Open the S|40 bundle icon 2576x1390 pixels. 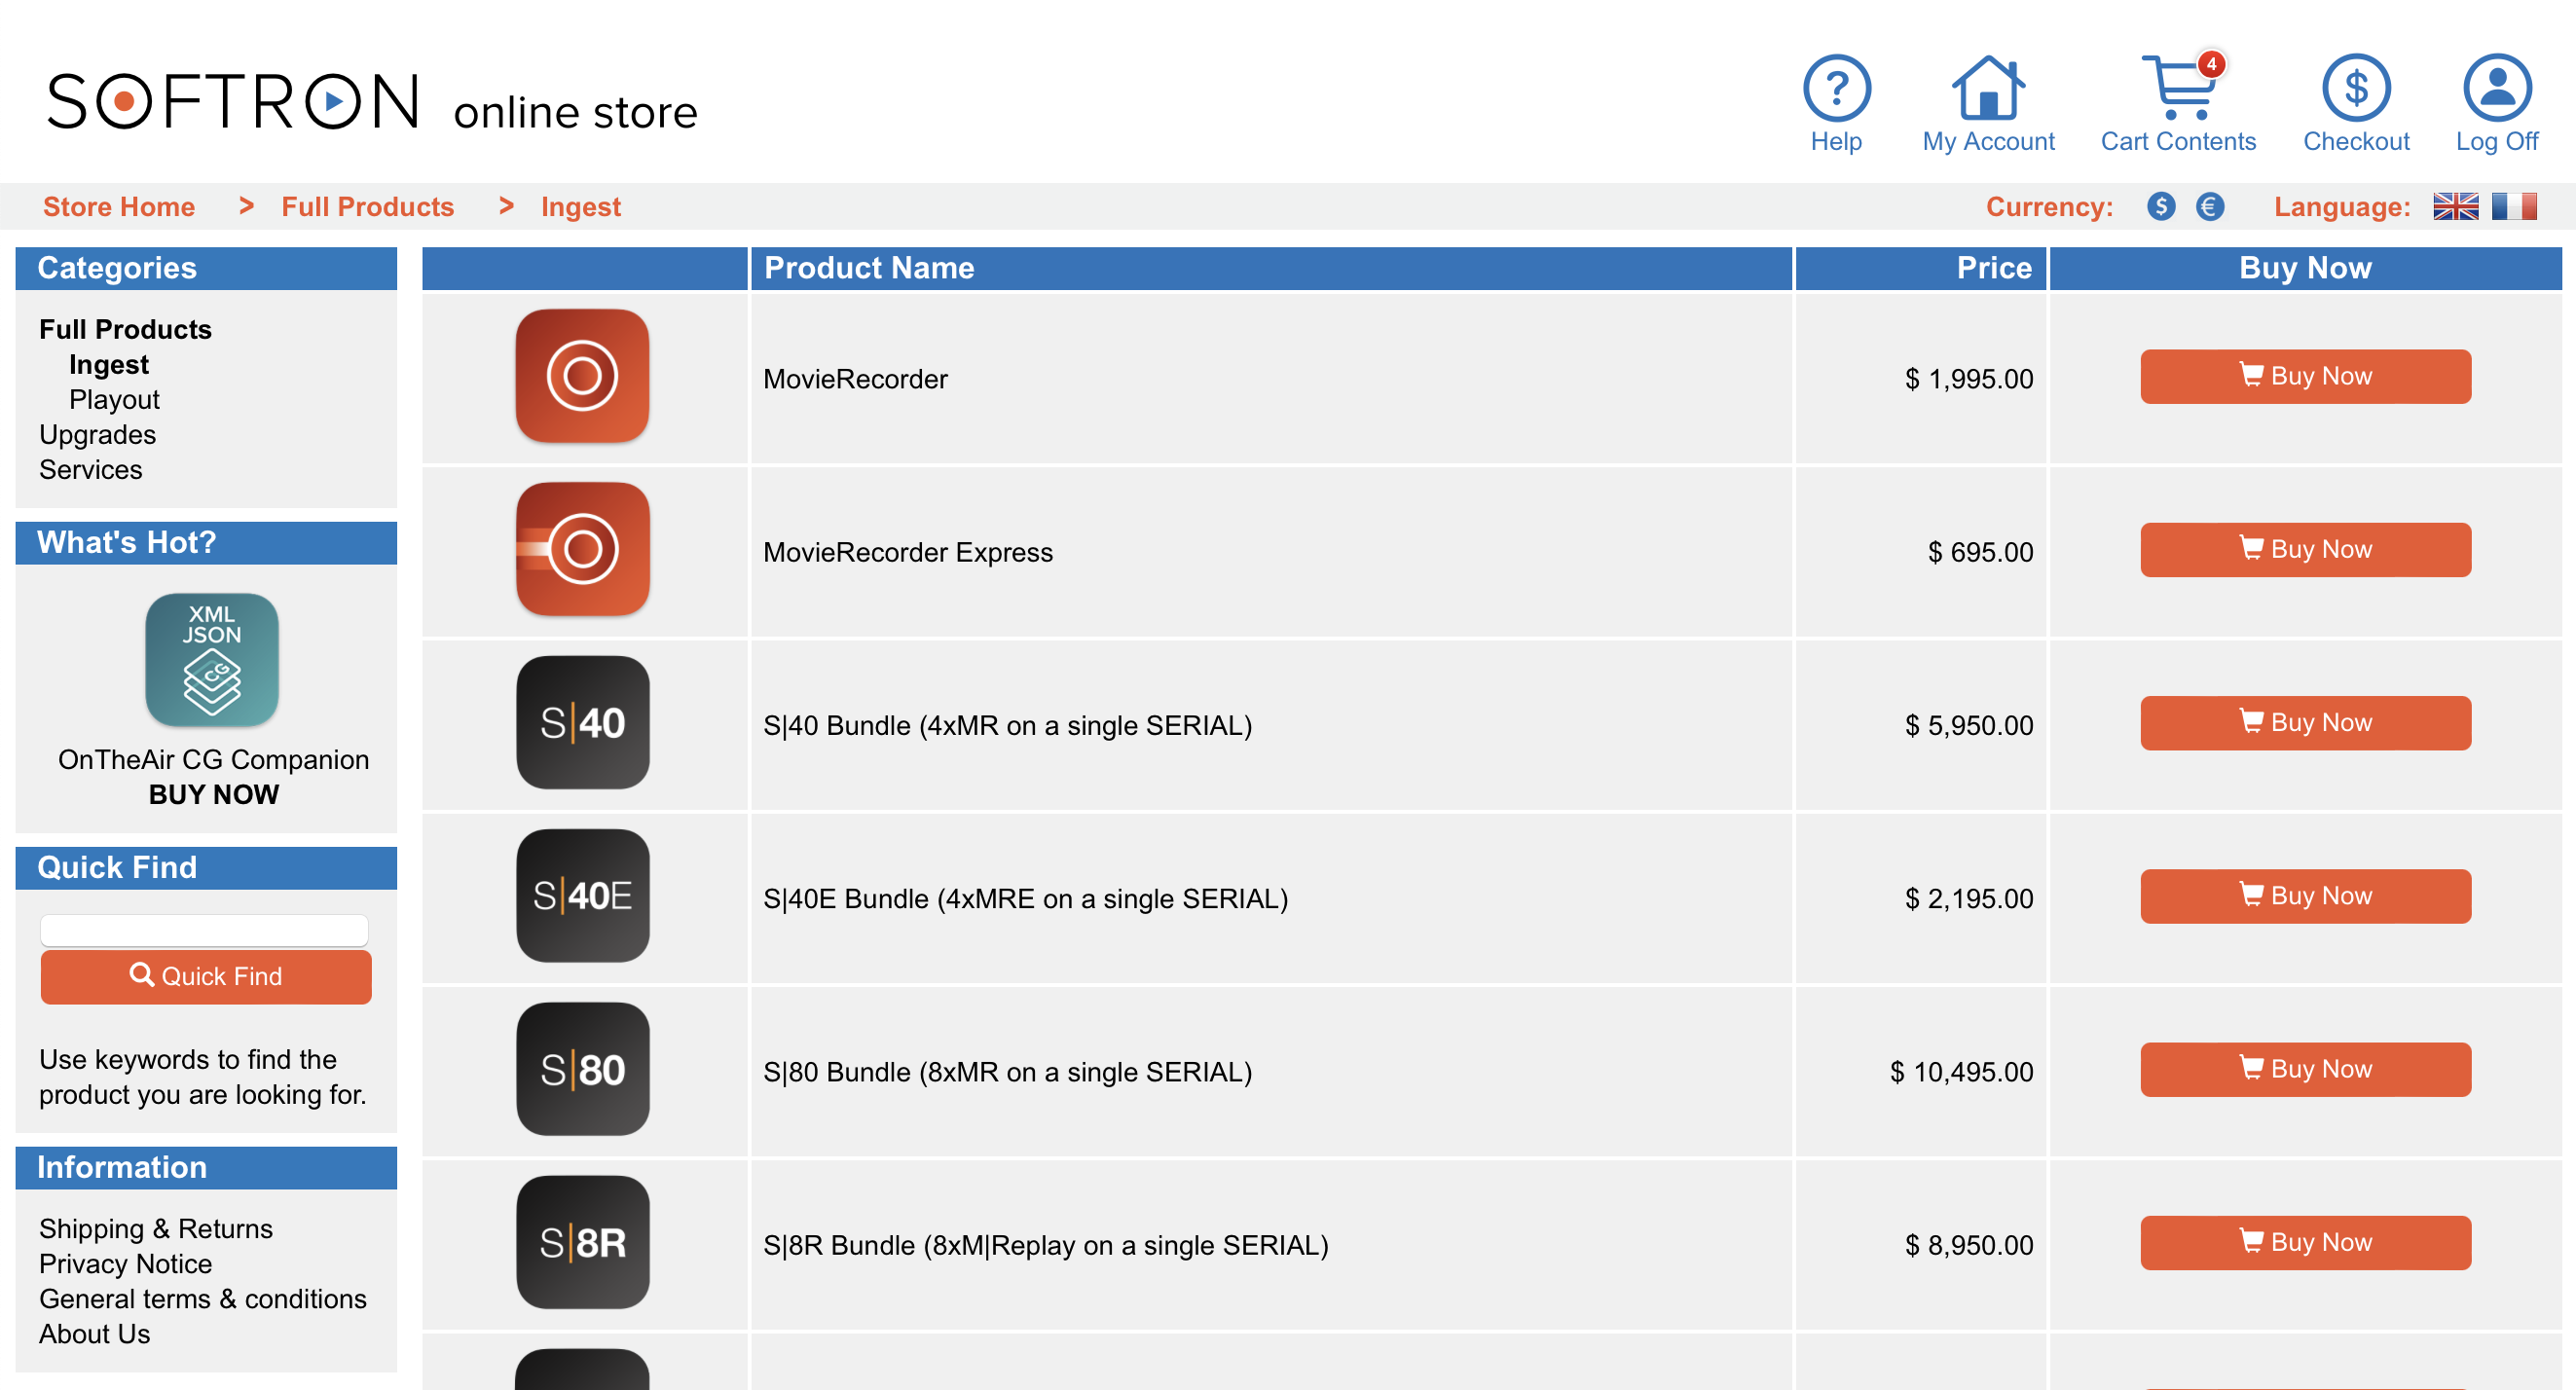582,722
